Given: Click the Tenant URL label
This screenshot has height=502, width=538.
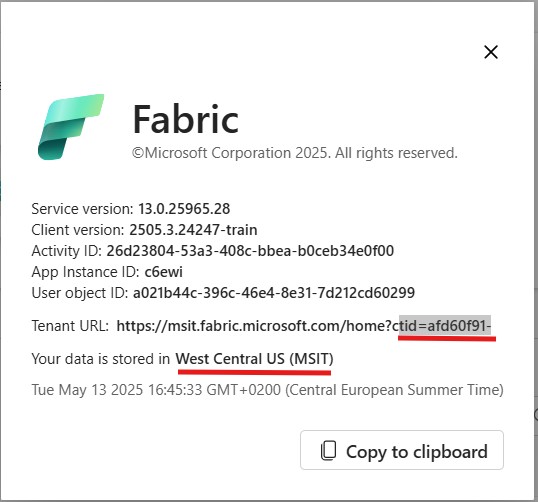Looking at the screenshot, I should pyautogui.click(x=70, y=326).
